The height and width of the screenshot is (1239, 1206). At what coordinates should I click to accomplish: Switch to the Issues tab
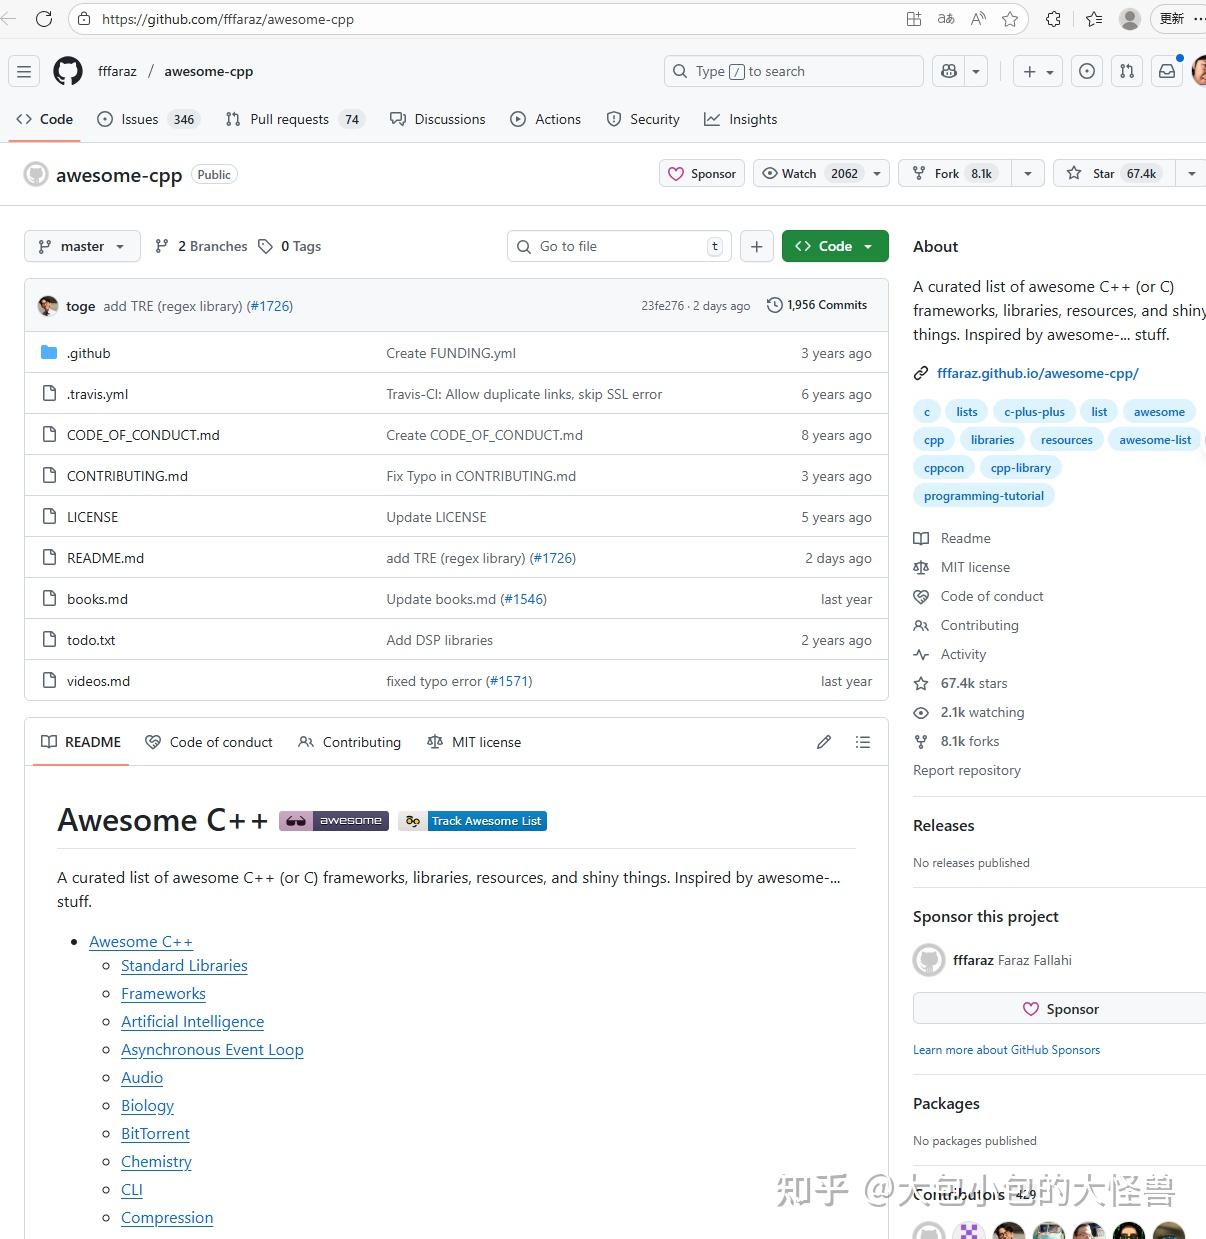click(149, 119)
